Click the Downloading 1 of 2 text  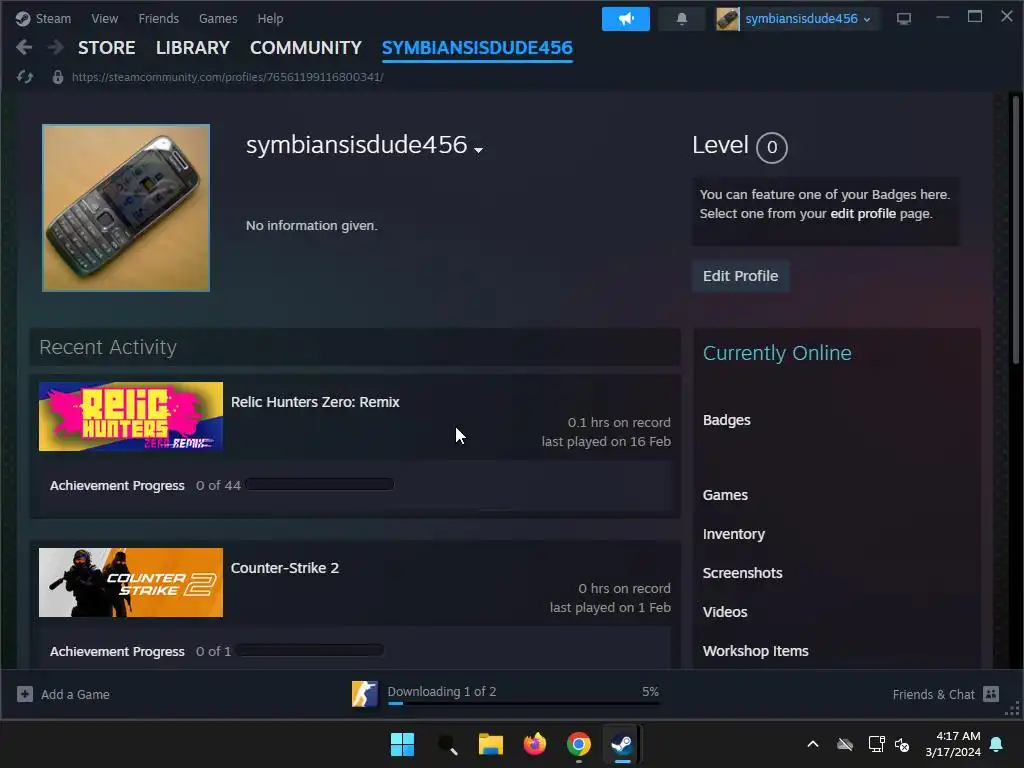click(x=441, y=691)
